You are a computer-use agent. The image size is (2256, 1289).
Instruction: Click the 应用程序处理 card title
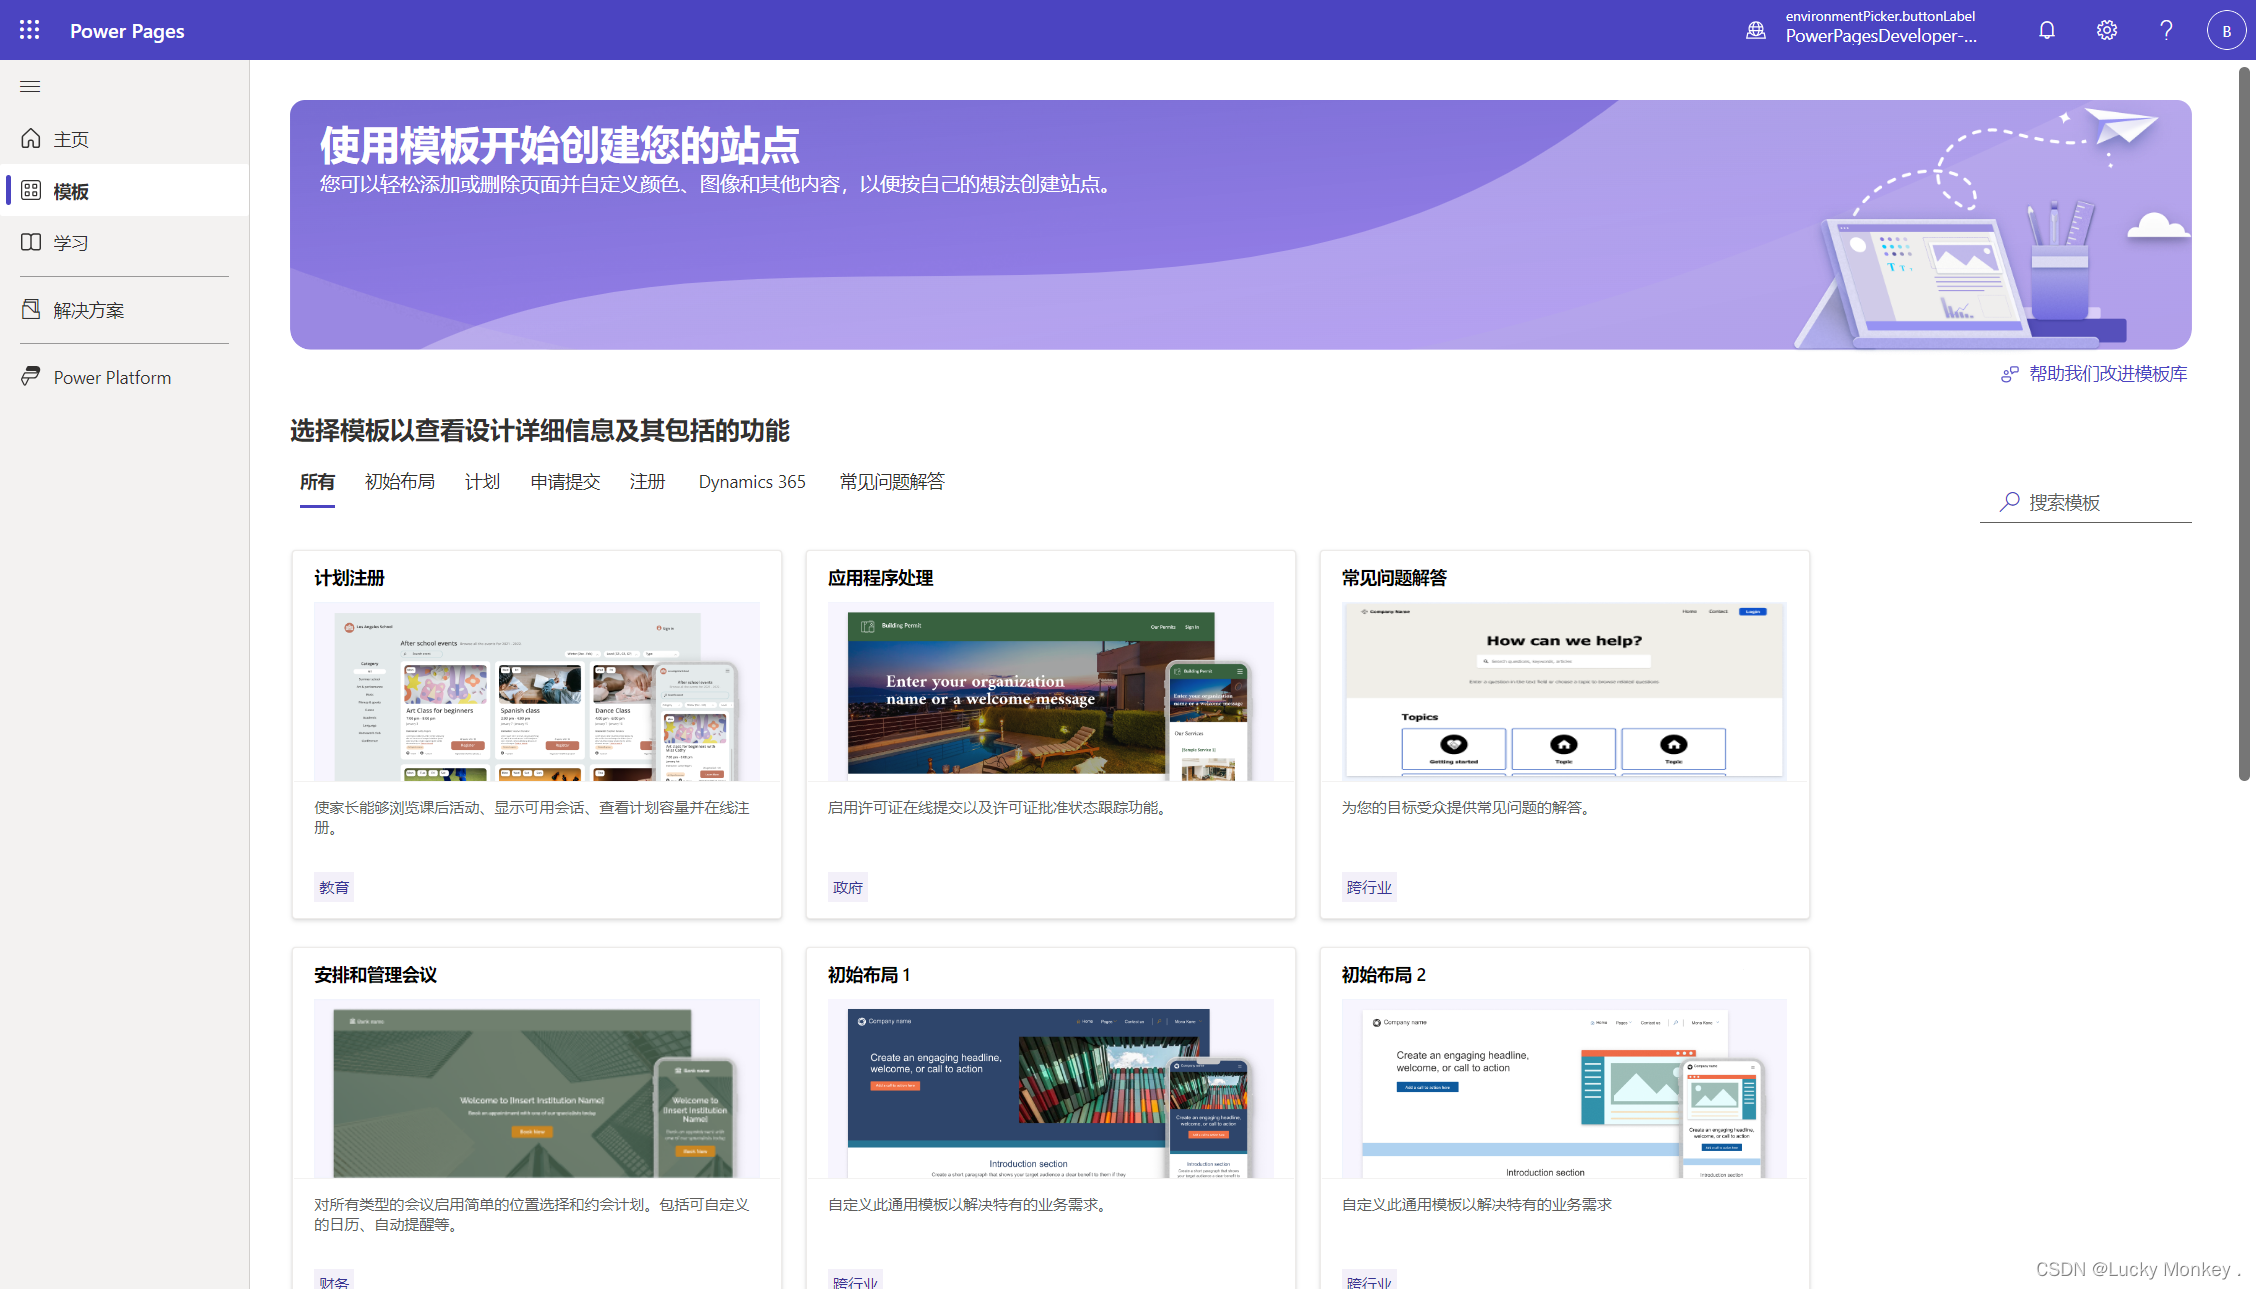point(881,578)
